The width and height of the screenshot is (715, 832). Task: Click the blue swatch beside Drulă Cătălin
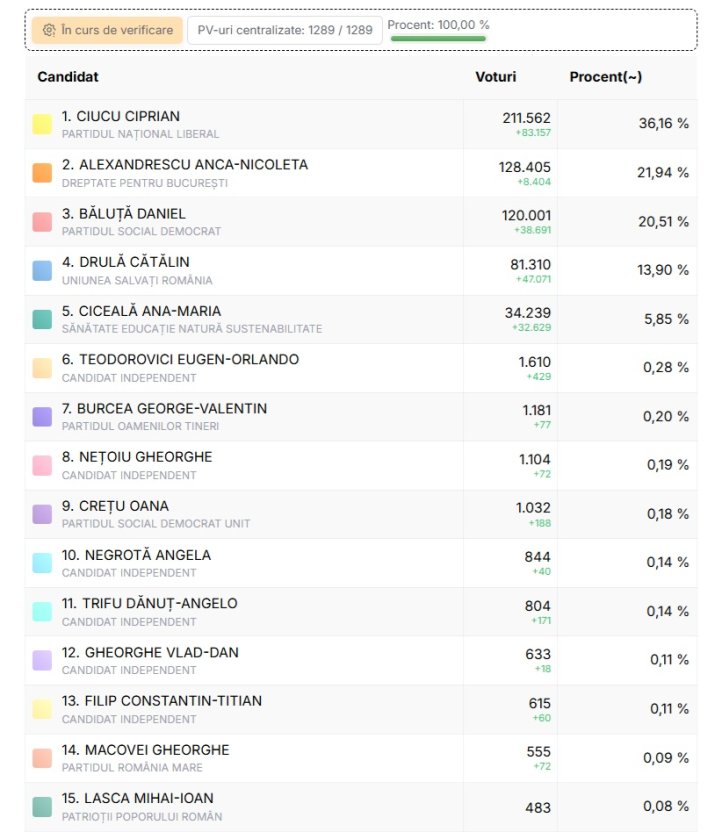[42, 270]
